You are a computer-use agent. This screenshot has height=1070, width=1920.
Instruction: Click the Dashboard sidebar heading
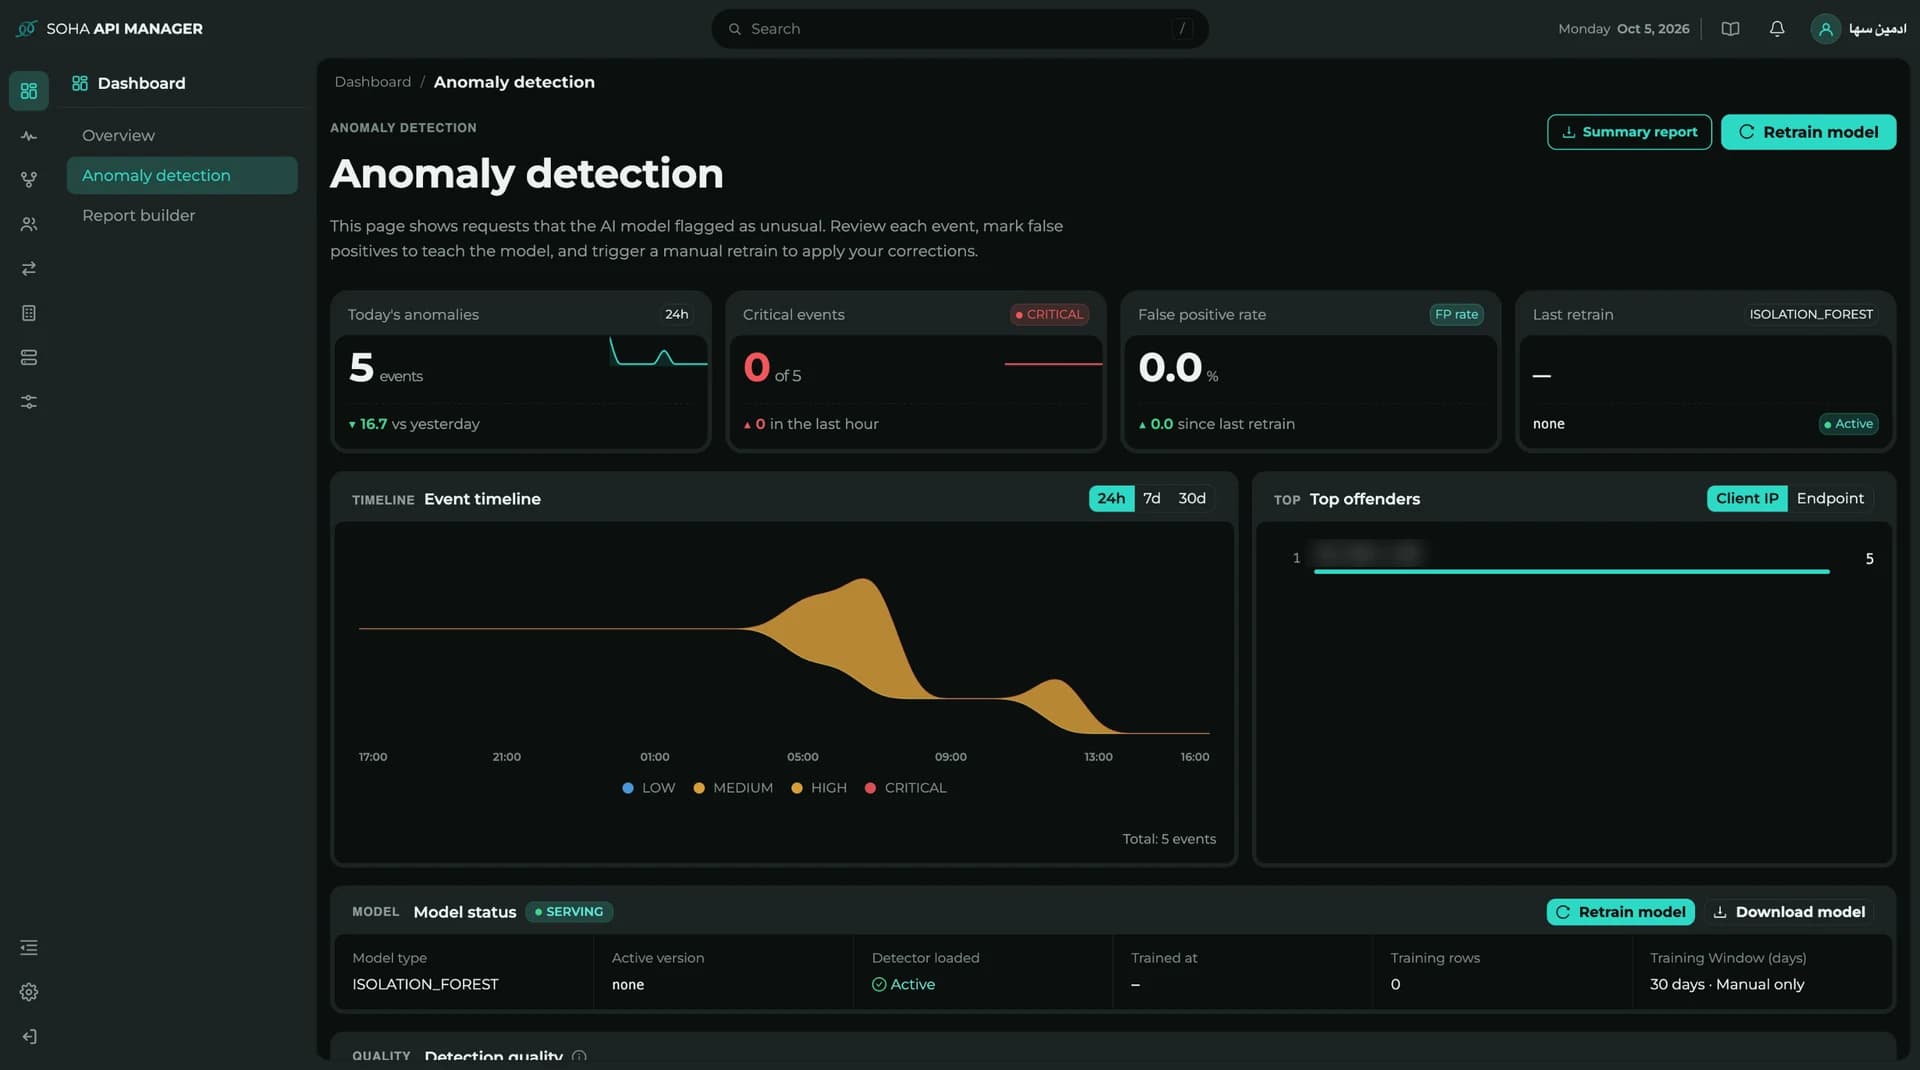click(x=129, y=83)
